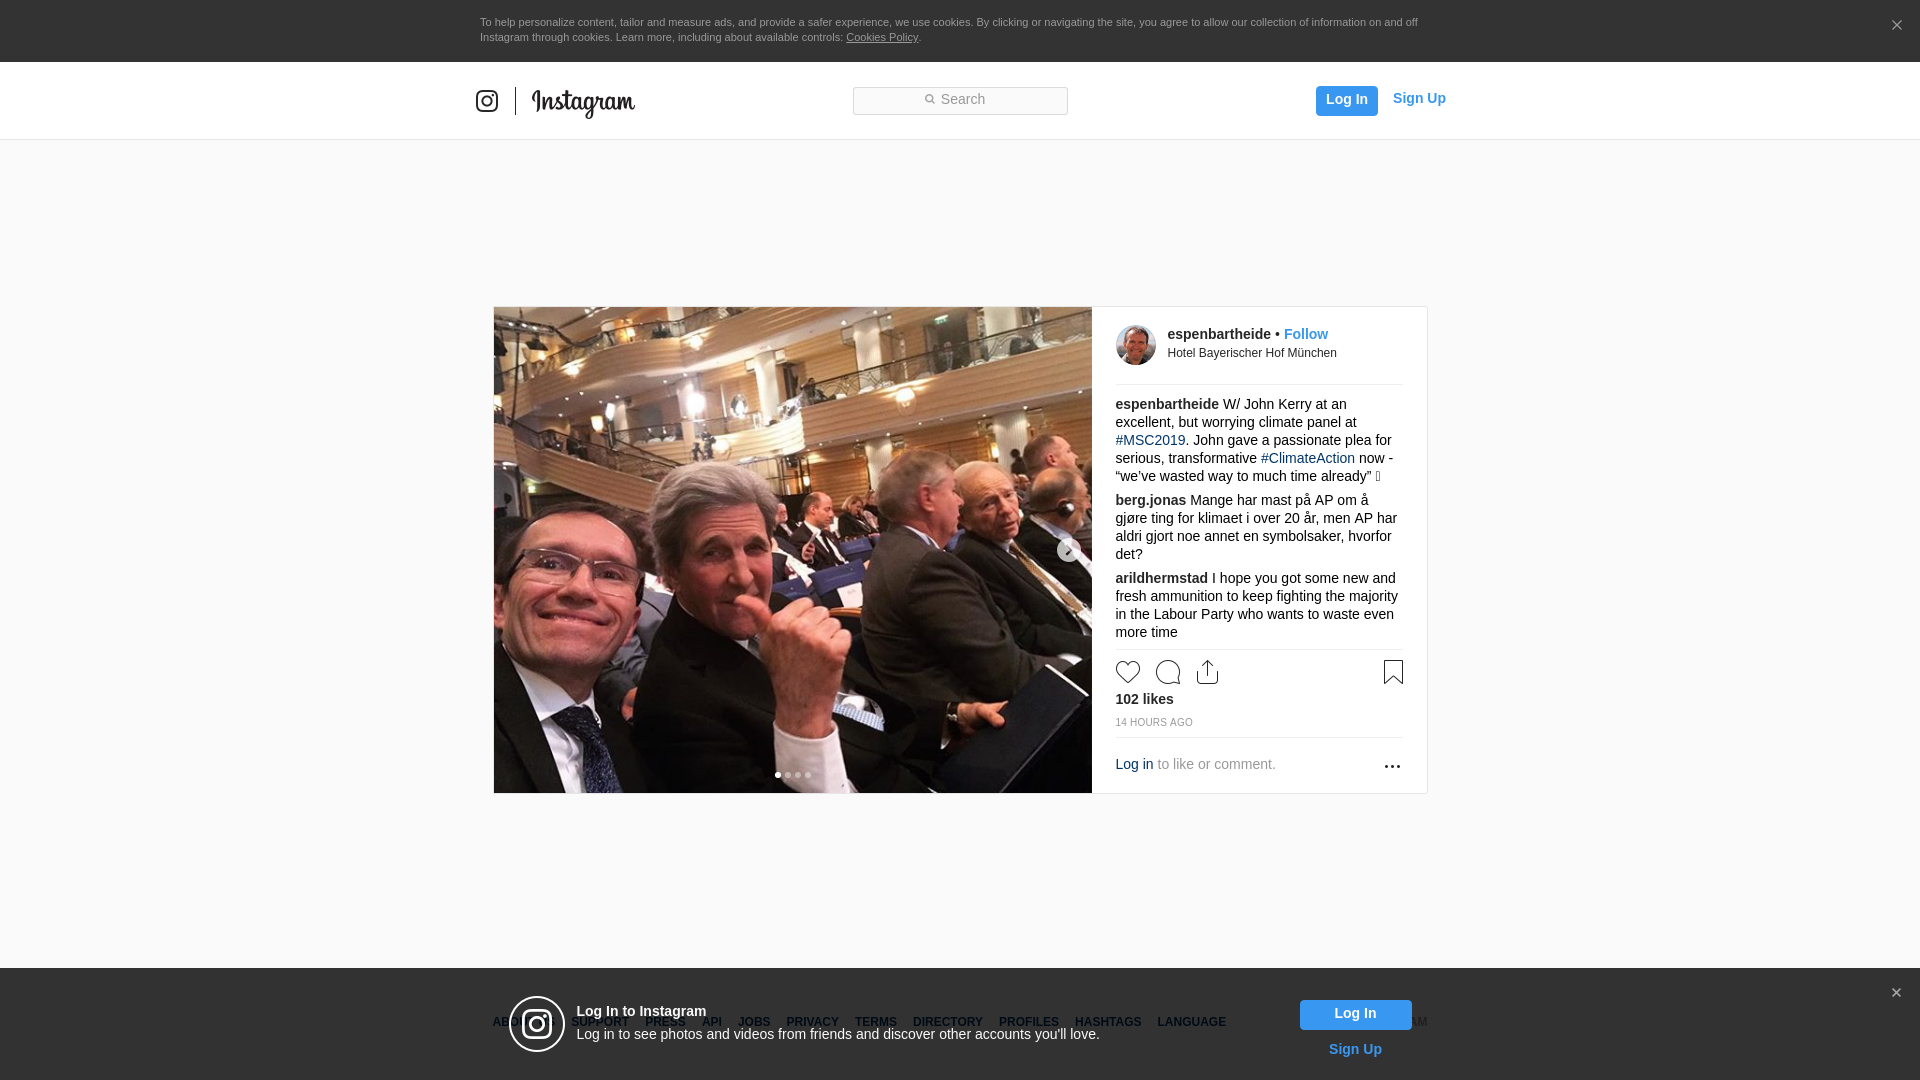Advance to next photo with arrow
This screenshot has width=1920, height=1080.
pos(1069,550)
